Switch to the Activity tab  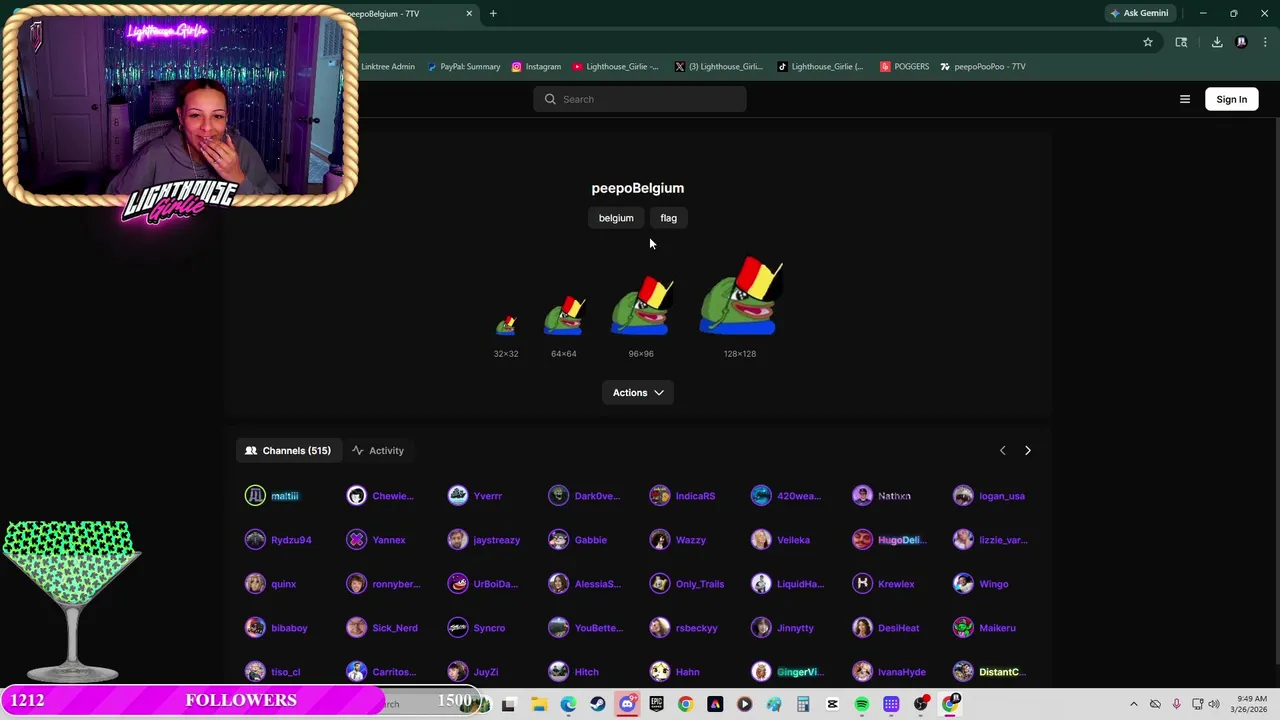[378, 451]
